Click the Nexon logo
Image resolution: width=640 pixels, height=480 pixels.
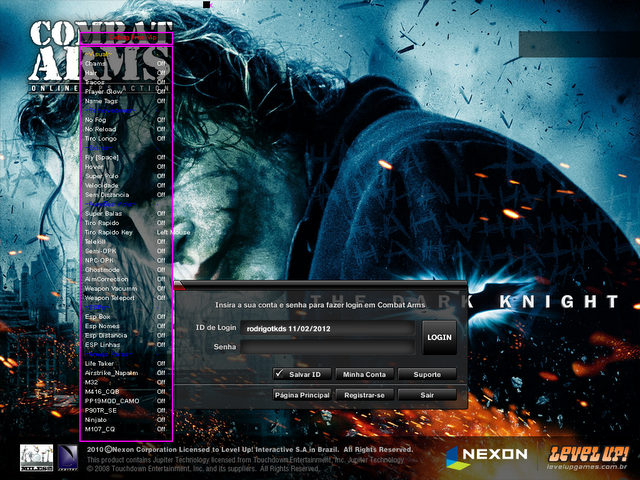coord(487,456)
